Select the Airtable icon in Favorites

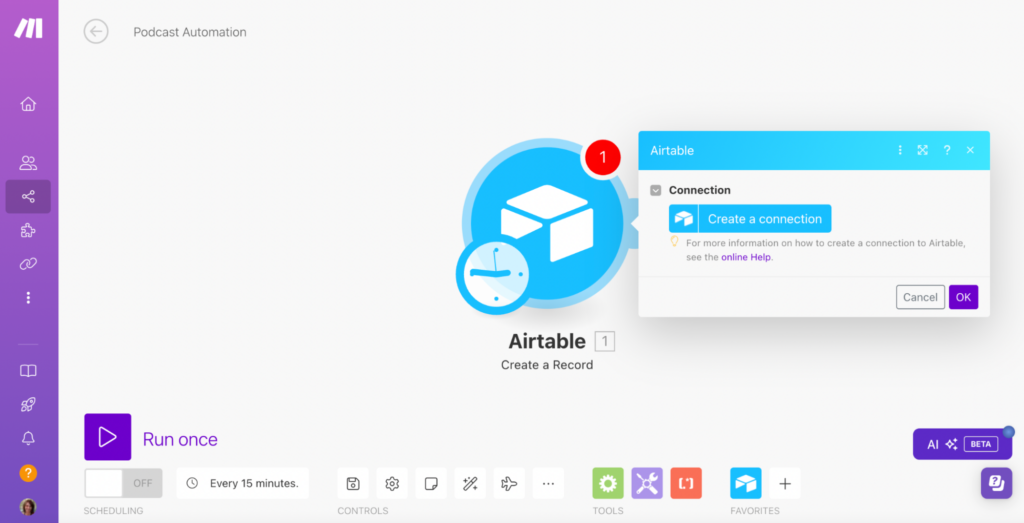pyautogui.click(x=745, y=484)
